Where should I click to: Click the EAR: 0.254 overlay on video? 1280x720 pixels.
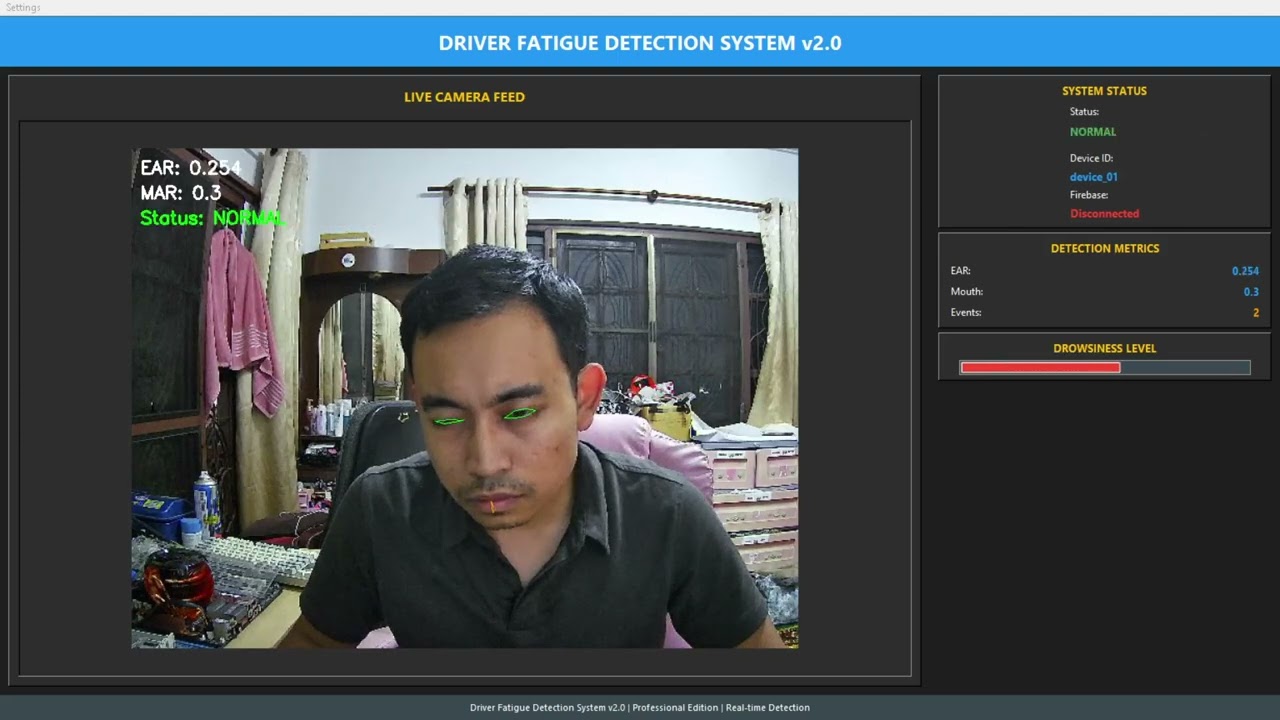(x=189, y=168)
